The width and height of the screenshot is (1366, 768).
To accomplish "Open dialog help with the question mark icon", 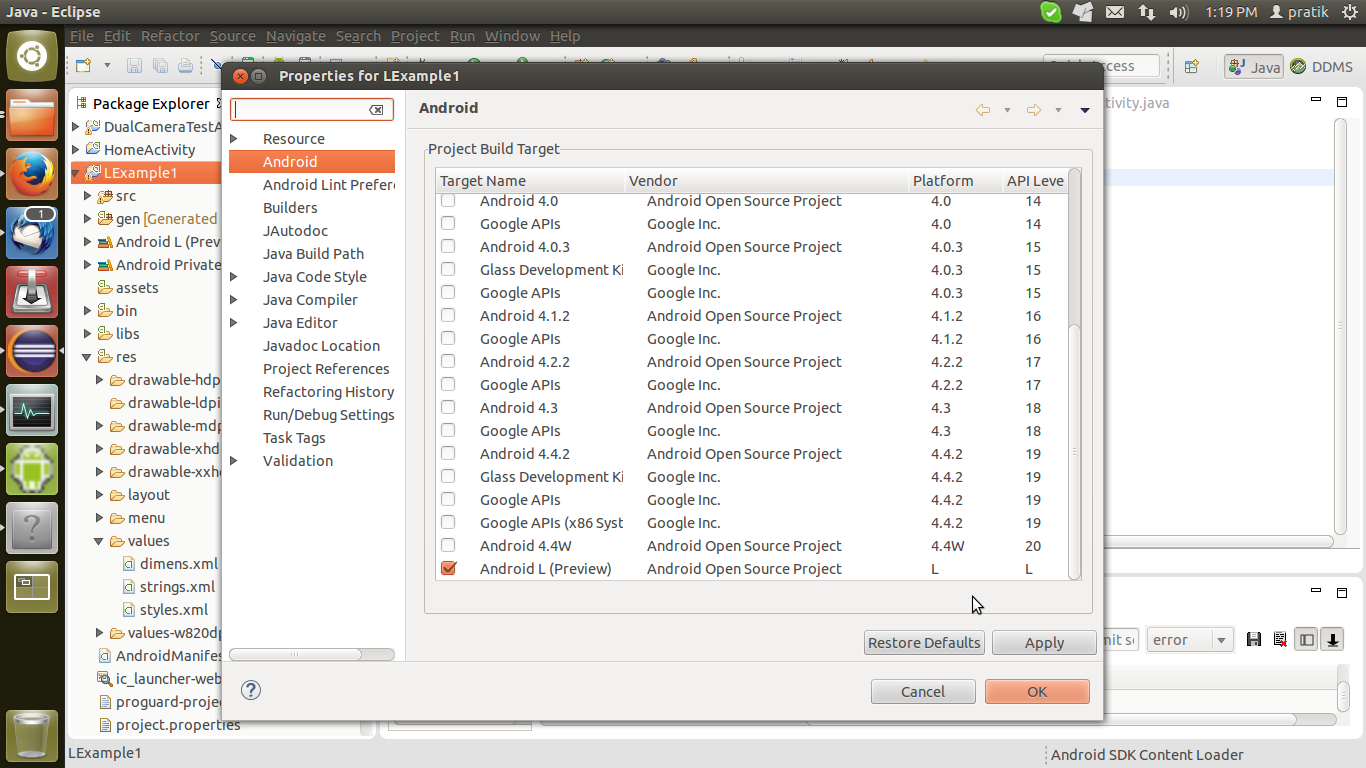I will (251, 690).
